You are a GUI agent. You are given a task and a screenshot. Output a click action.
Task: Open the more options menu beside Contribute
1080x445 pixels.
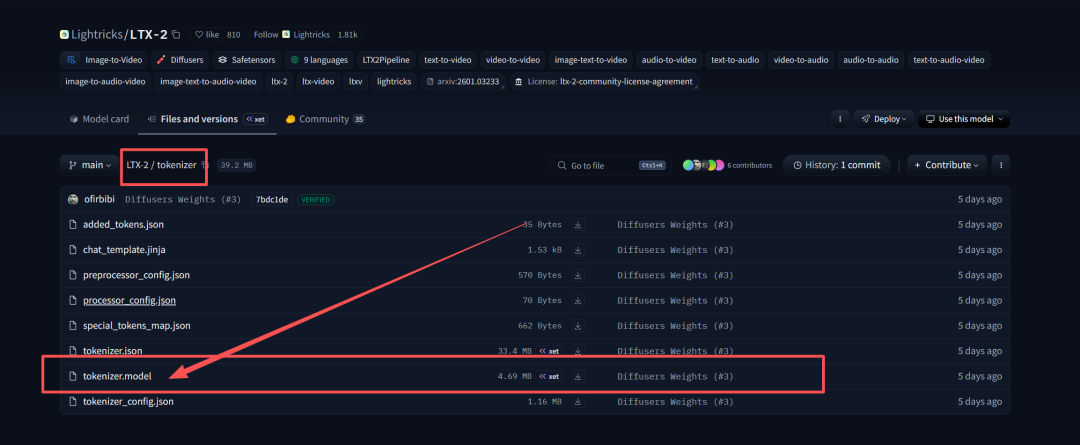(x=1000, y=165)
